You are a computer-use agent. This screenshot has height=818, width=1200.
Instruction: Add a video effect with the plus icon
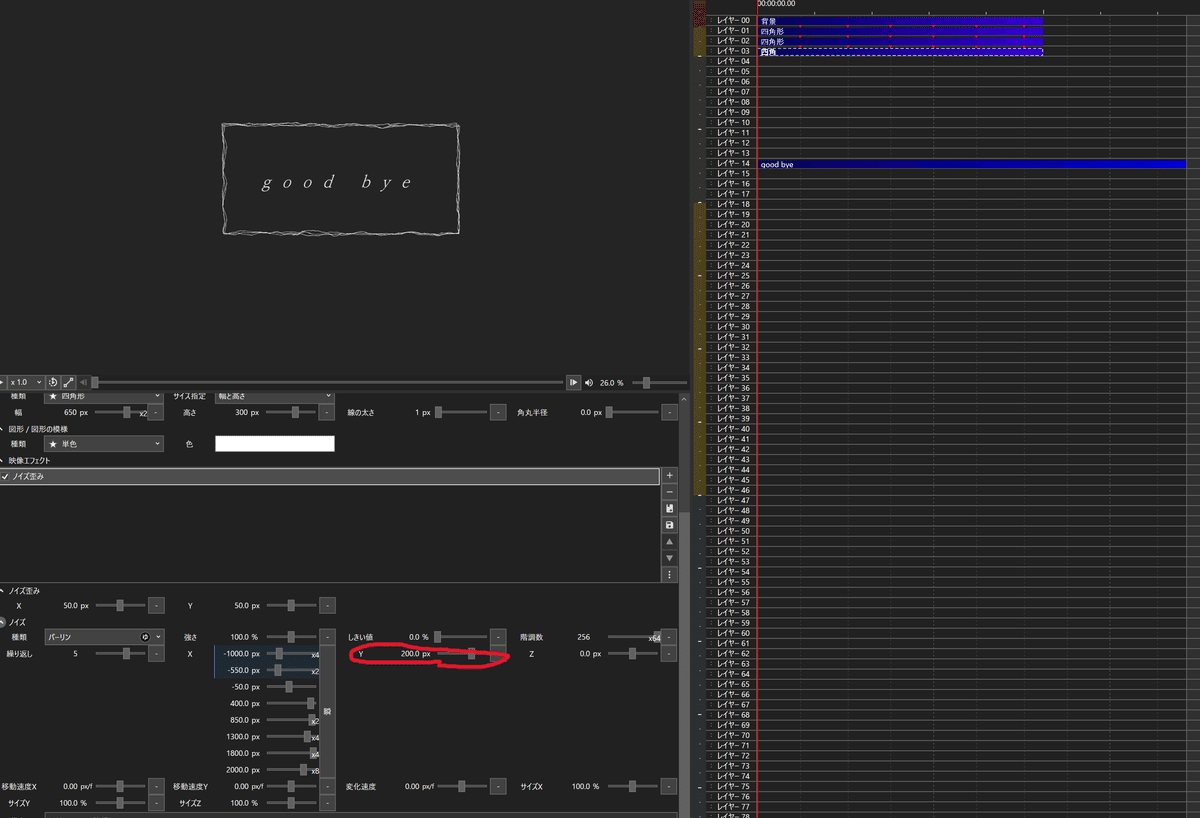click(x=669, y=476)
